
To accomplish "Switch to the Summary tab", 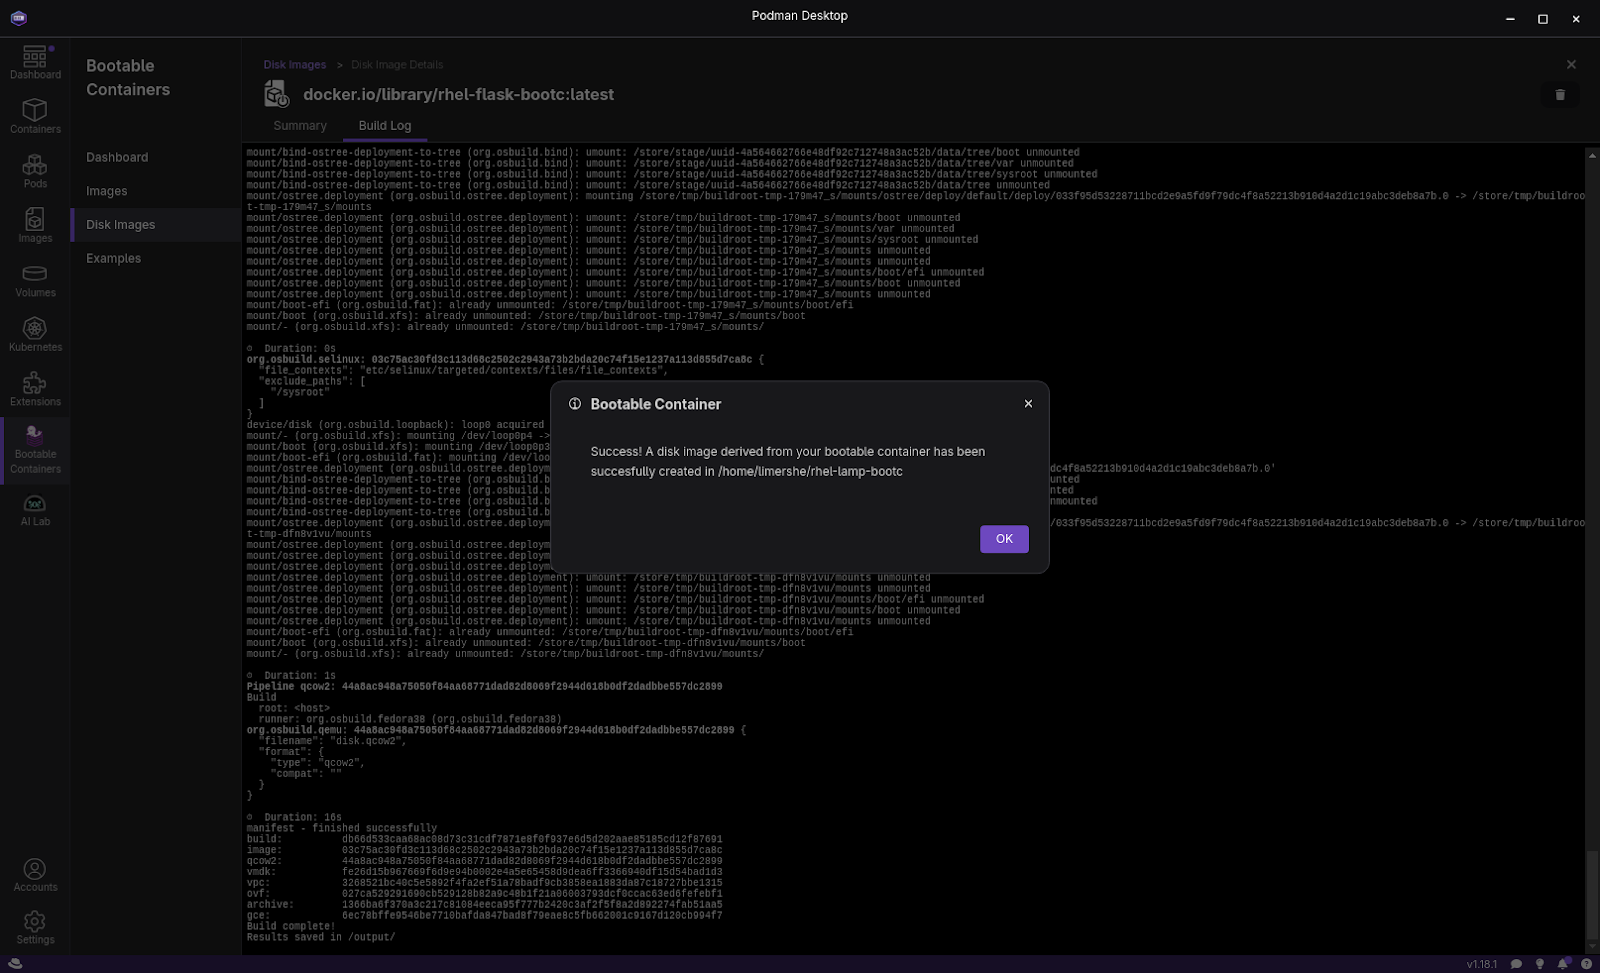I will [300, 126].
